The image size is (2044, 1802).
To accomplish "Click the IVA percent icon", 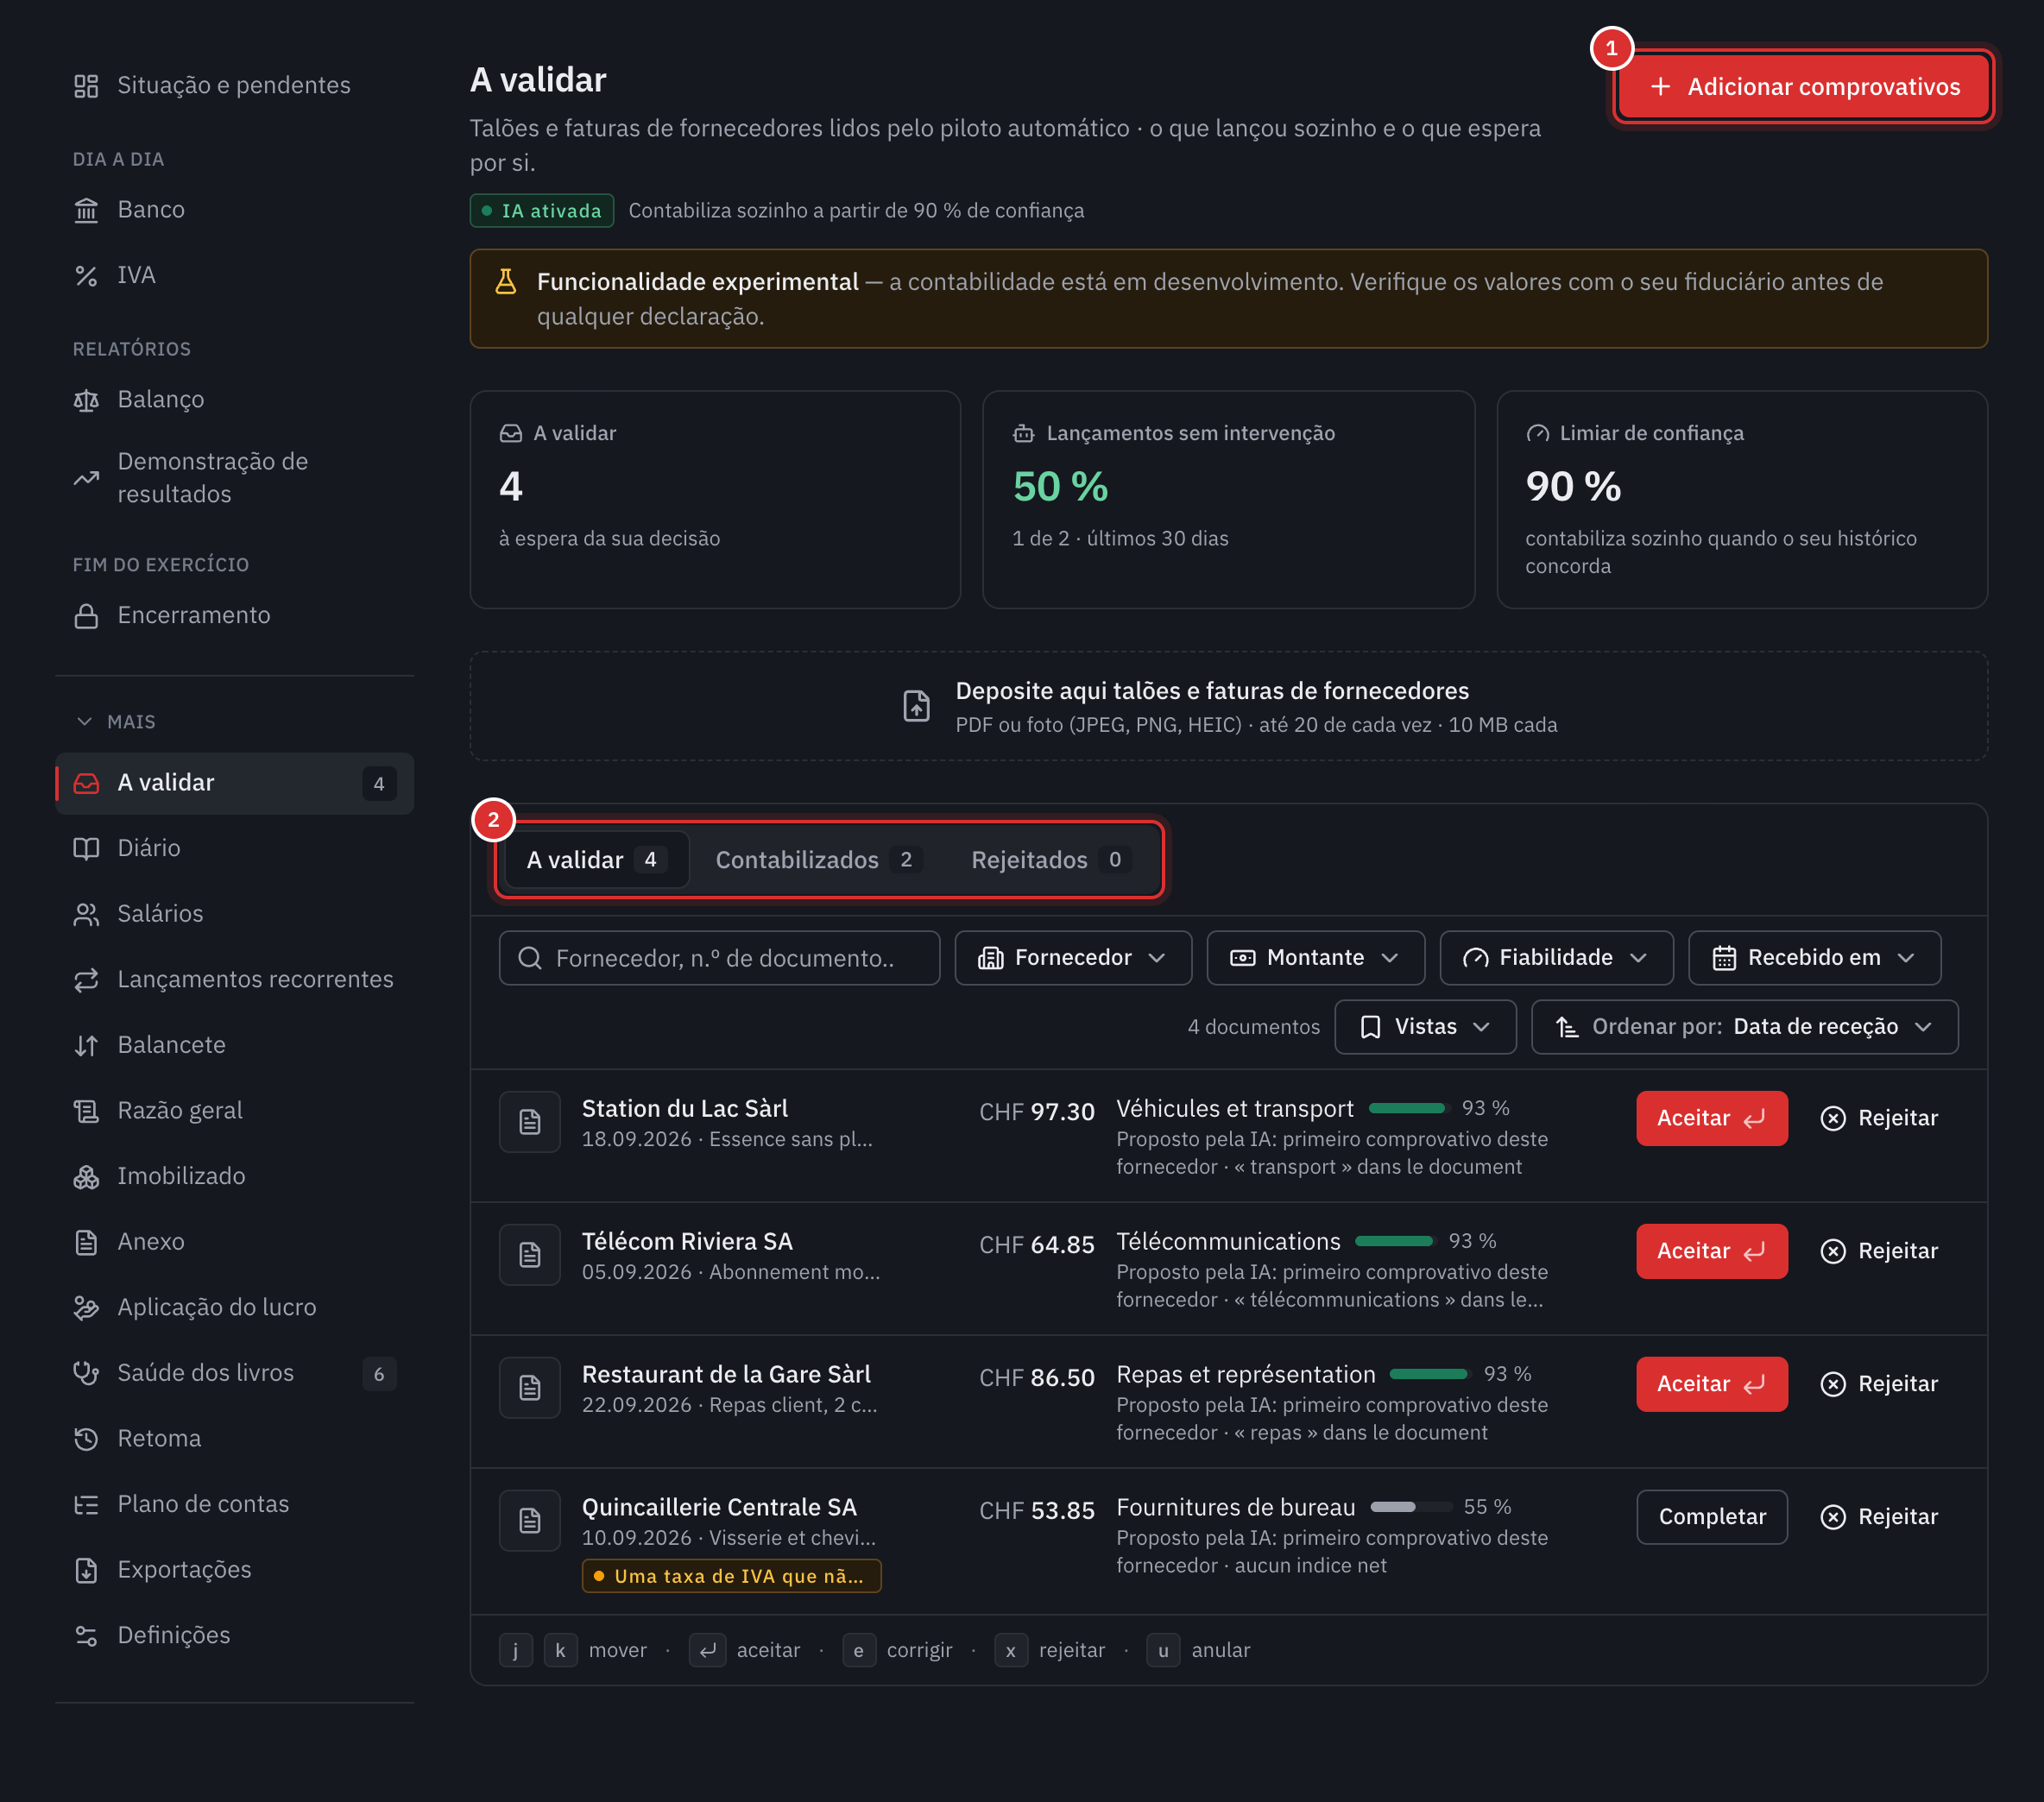I will pyautogui.click(x=86, y=276).
